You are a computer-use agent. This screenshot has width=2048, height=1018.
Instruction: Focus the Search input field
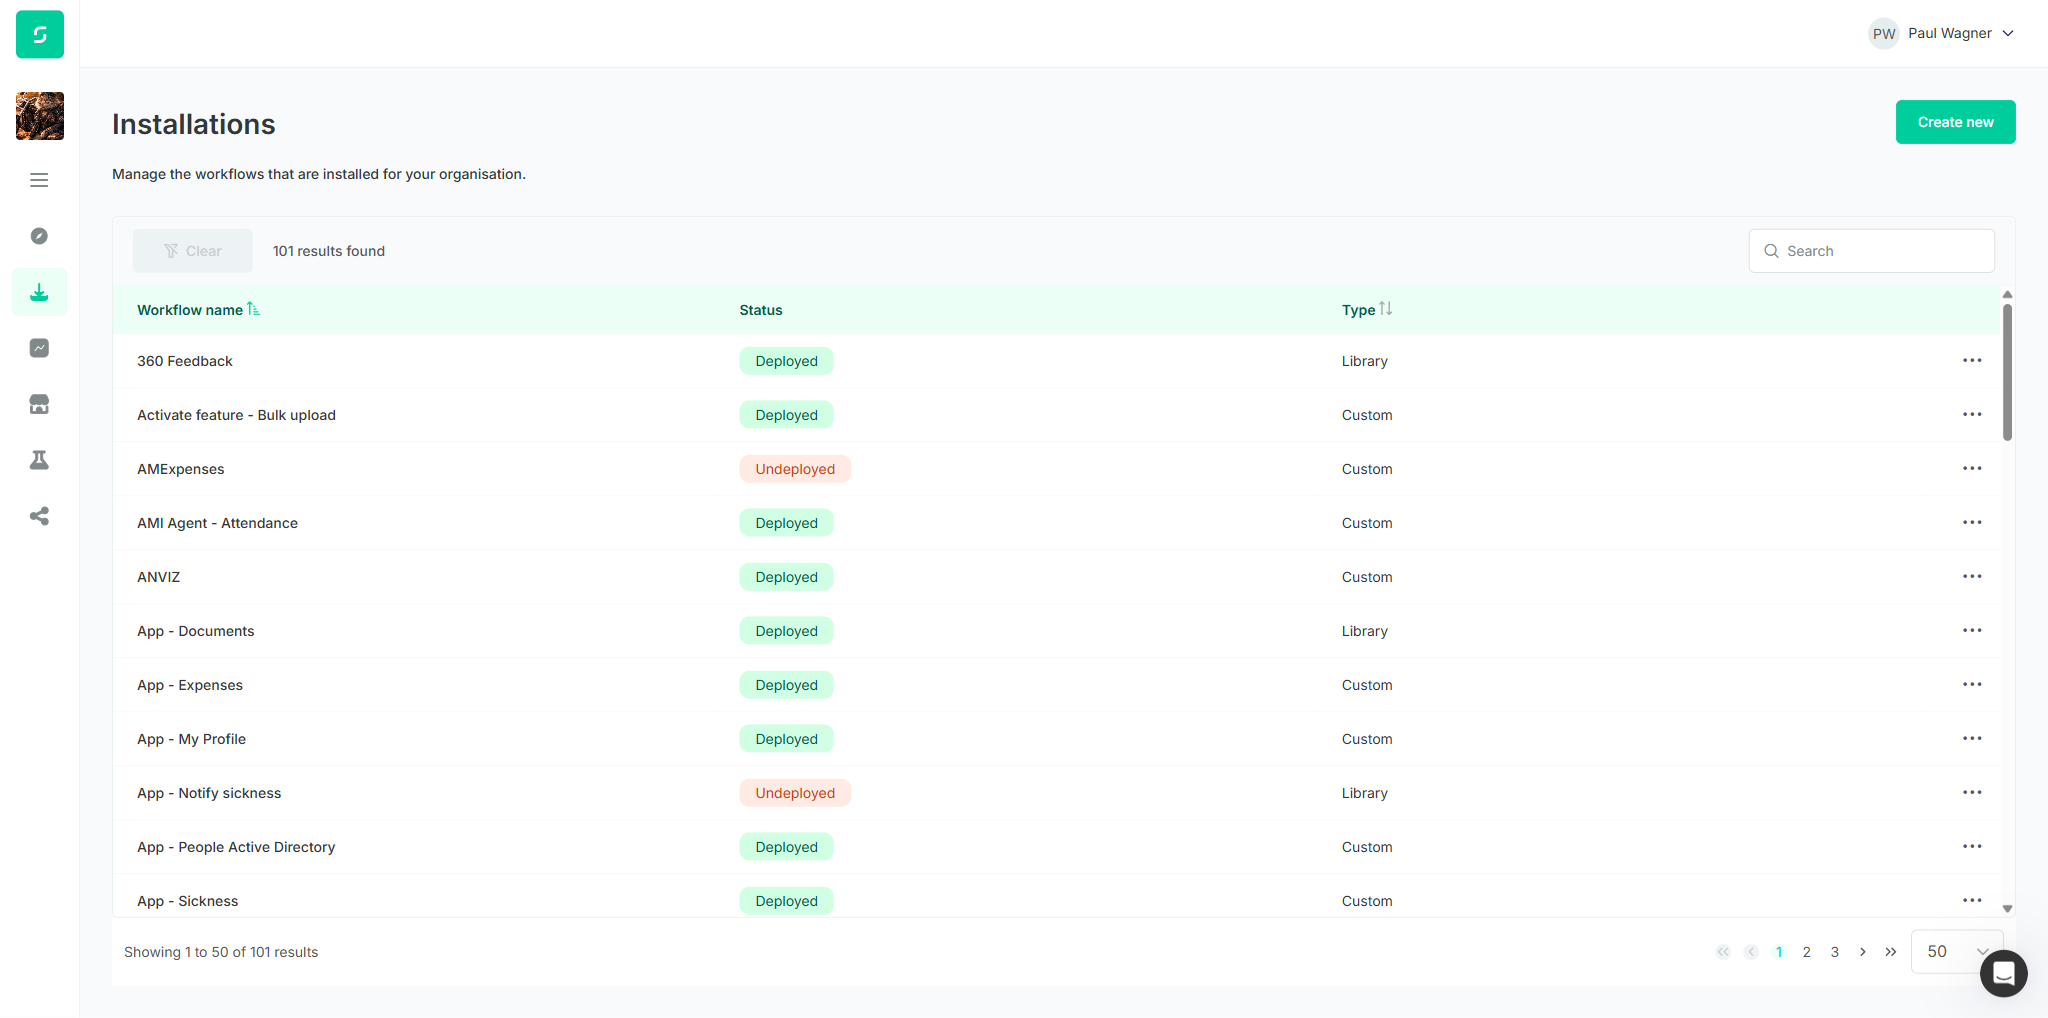1871,251
